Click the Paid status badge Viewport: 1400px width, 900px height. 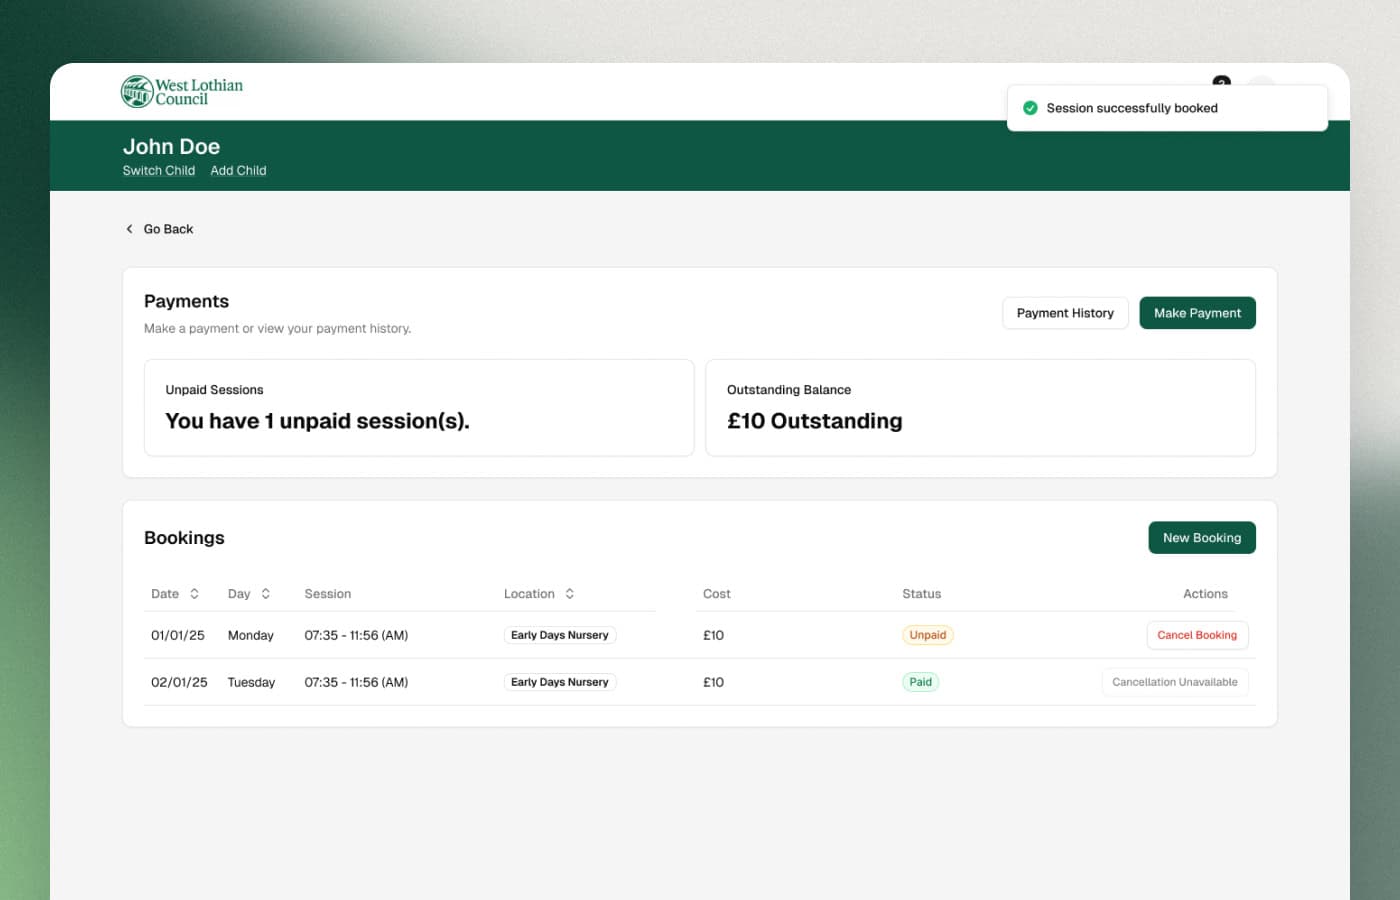[x=920, y=682]
